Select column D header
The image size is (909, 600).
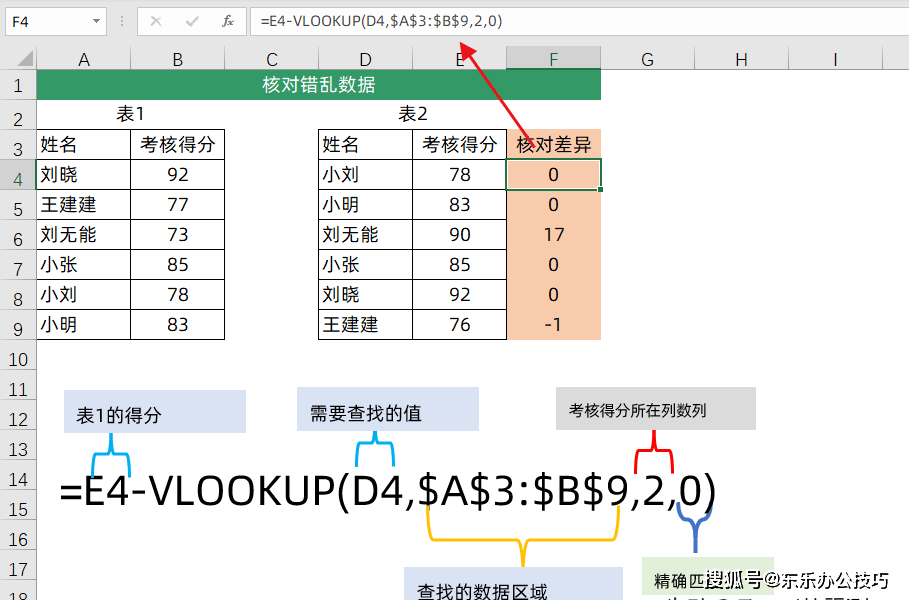pyautogui.click(x=365, y=59)
